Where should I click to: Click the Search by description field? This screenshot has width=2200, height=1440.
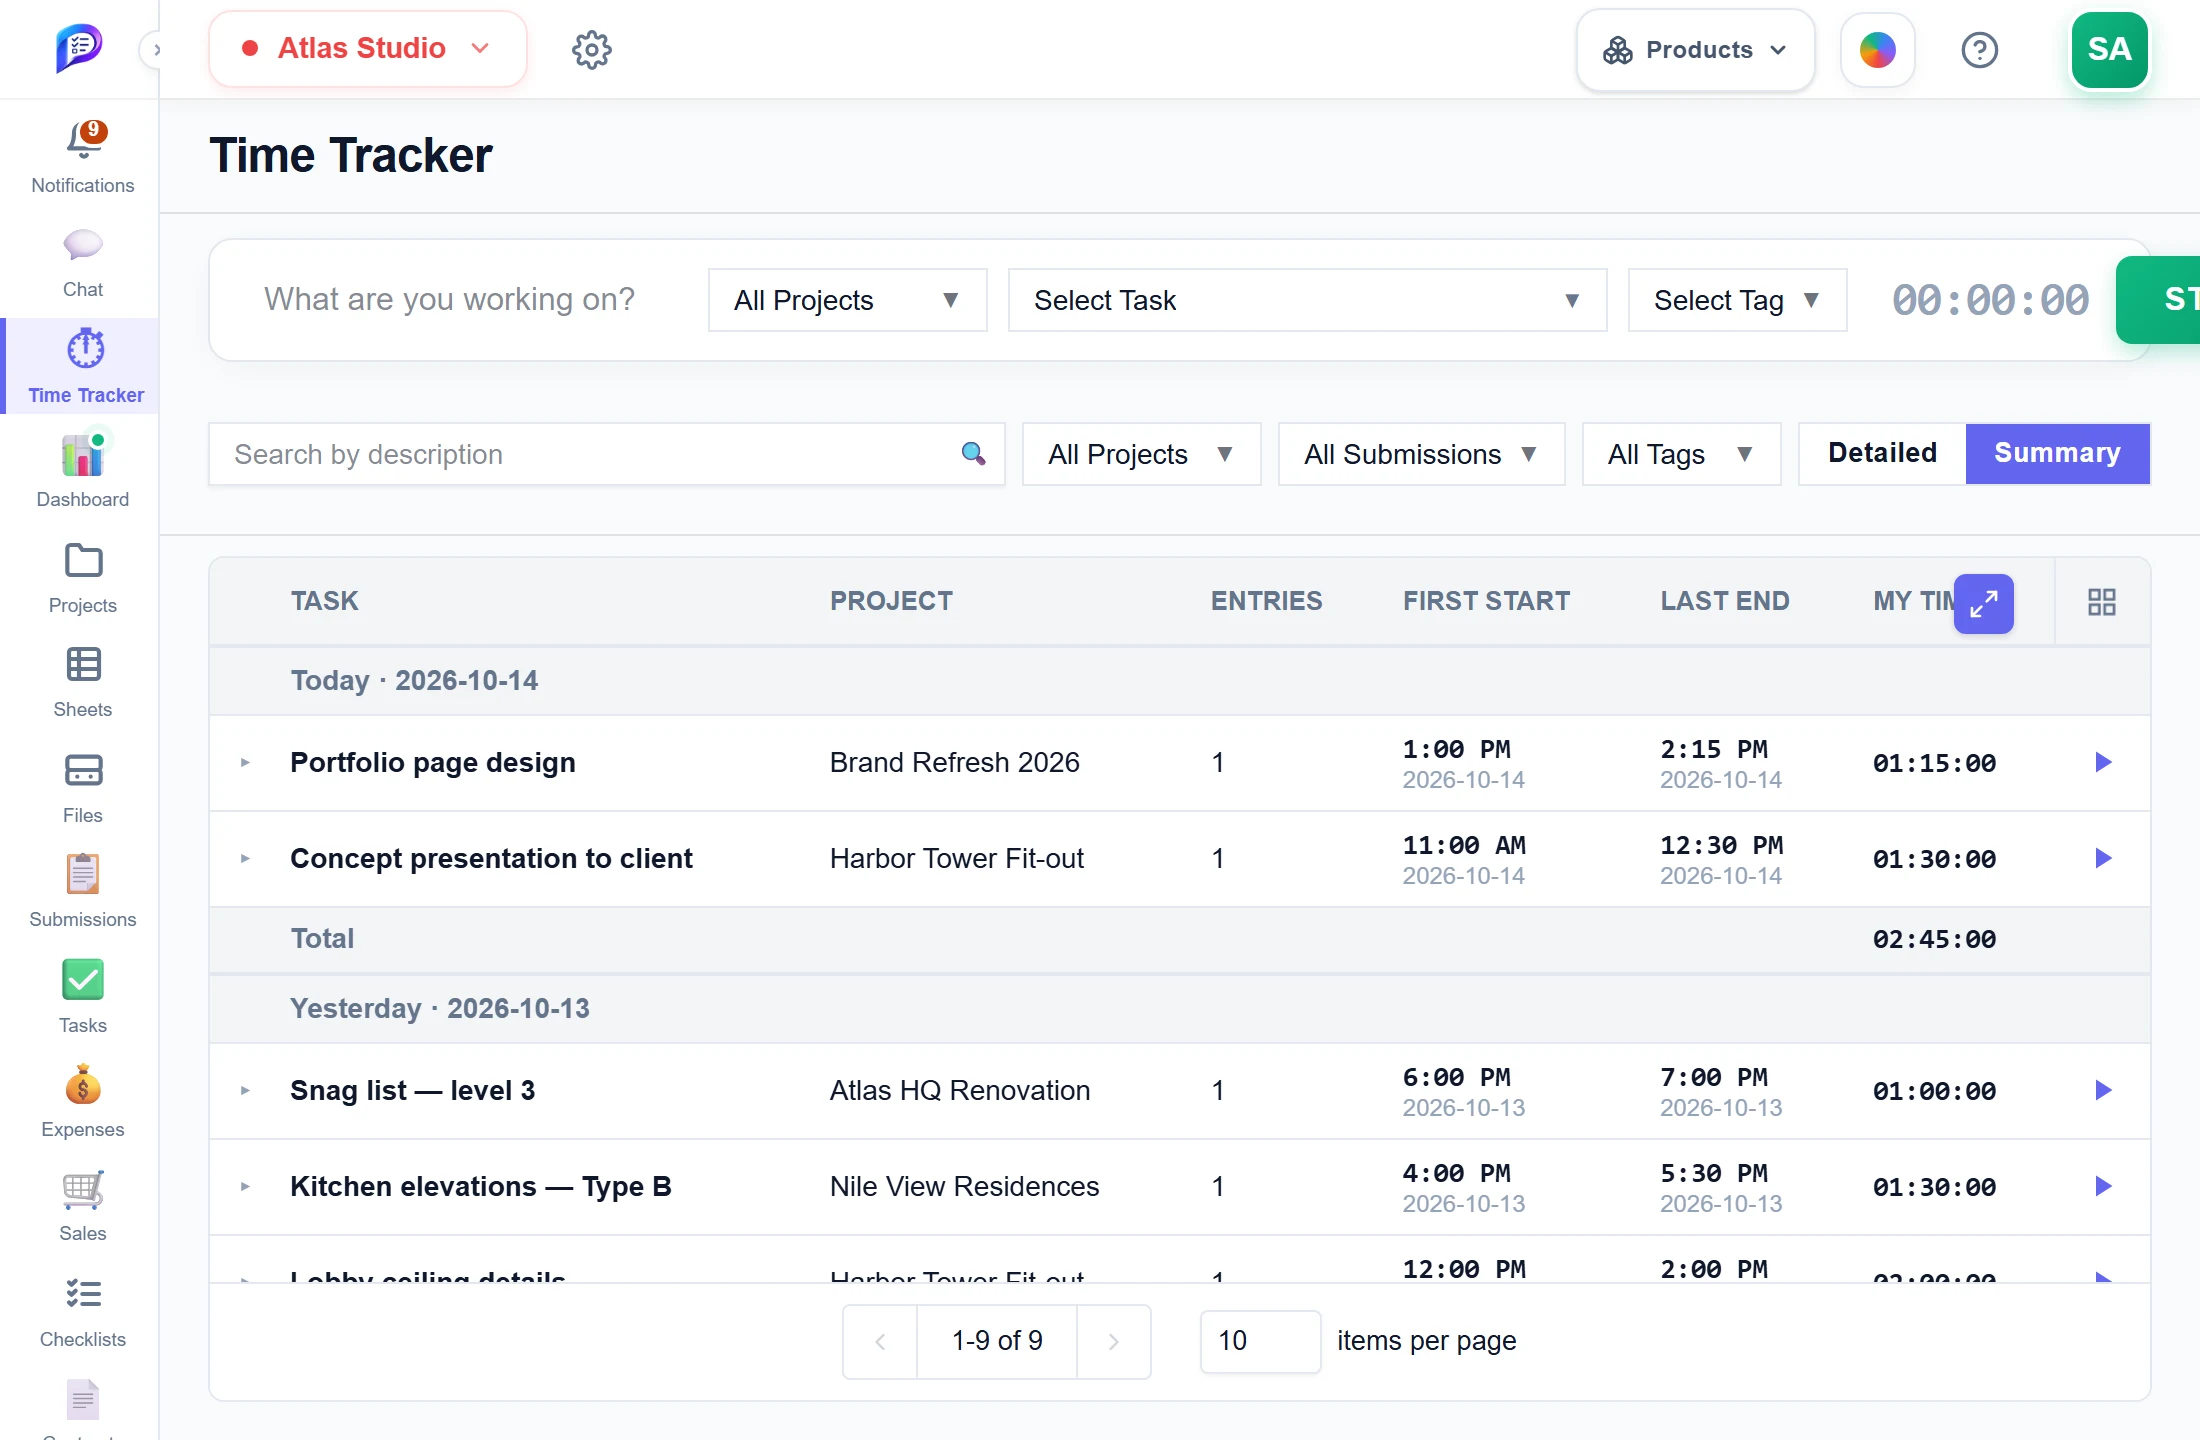click(607, 454)
